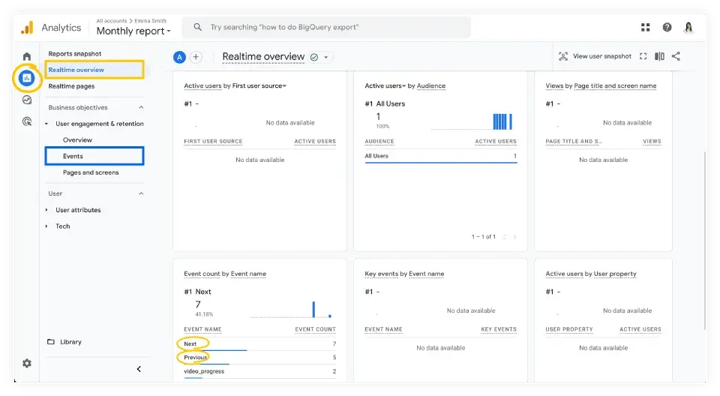Click EVENT COUNT column header
This screenshot has height=396, width=720.
click(x=315, y=329)
